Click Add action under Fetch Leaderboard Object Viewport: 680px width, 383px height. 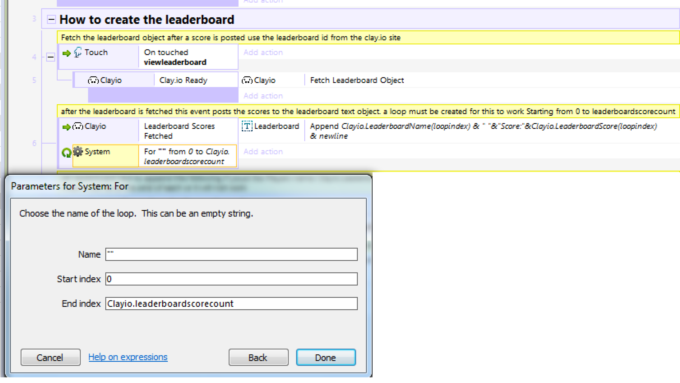263,96
